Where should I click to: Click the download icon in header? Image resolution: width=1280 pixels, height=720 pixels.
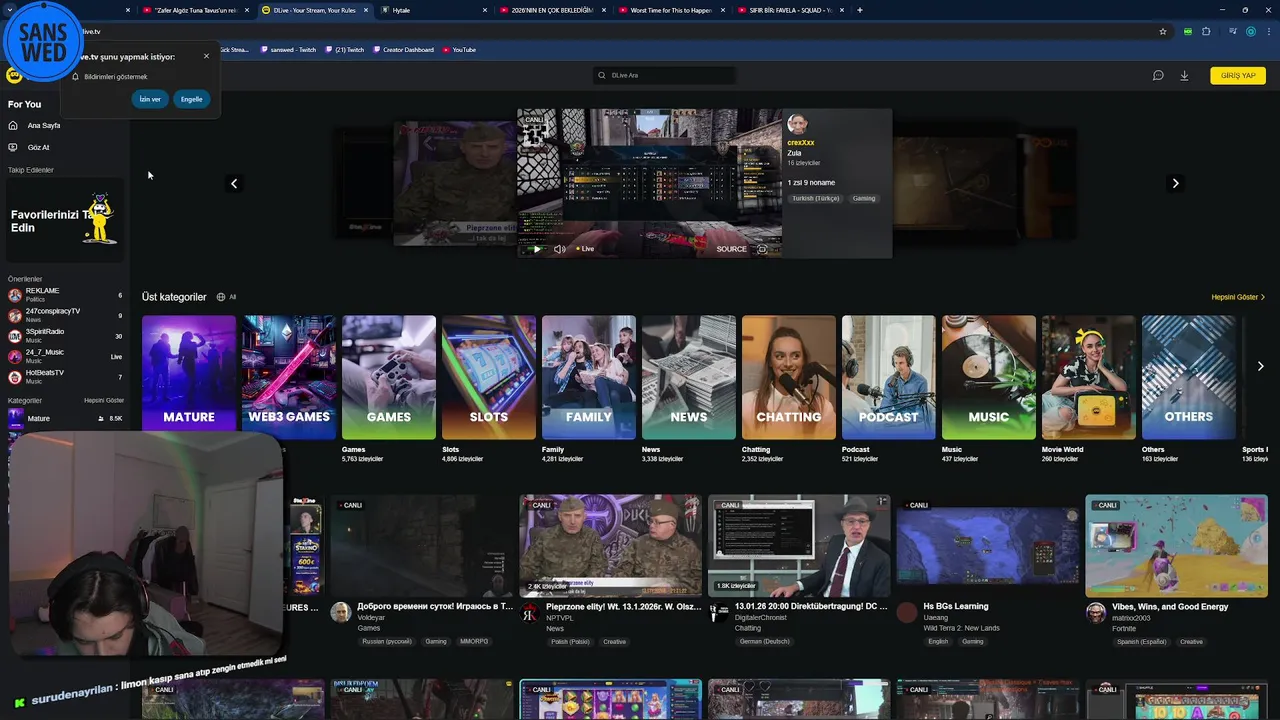[x=1184, y=75]
